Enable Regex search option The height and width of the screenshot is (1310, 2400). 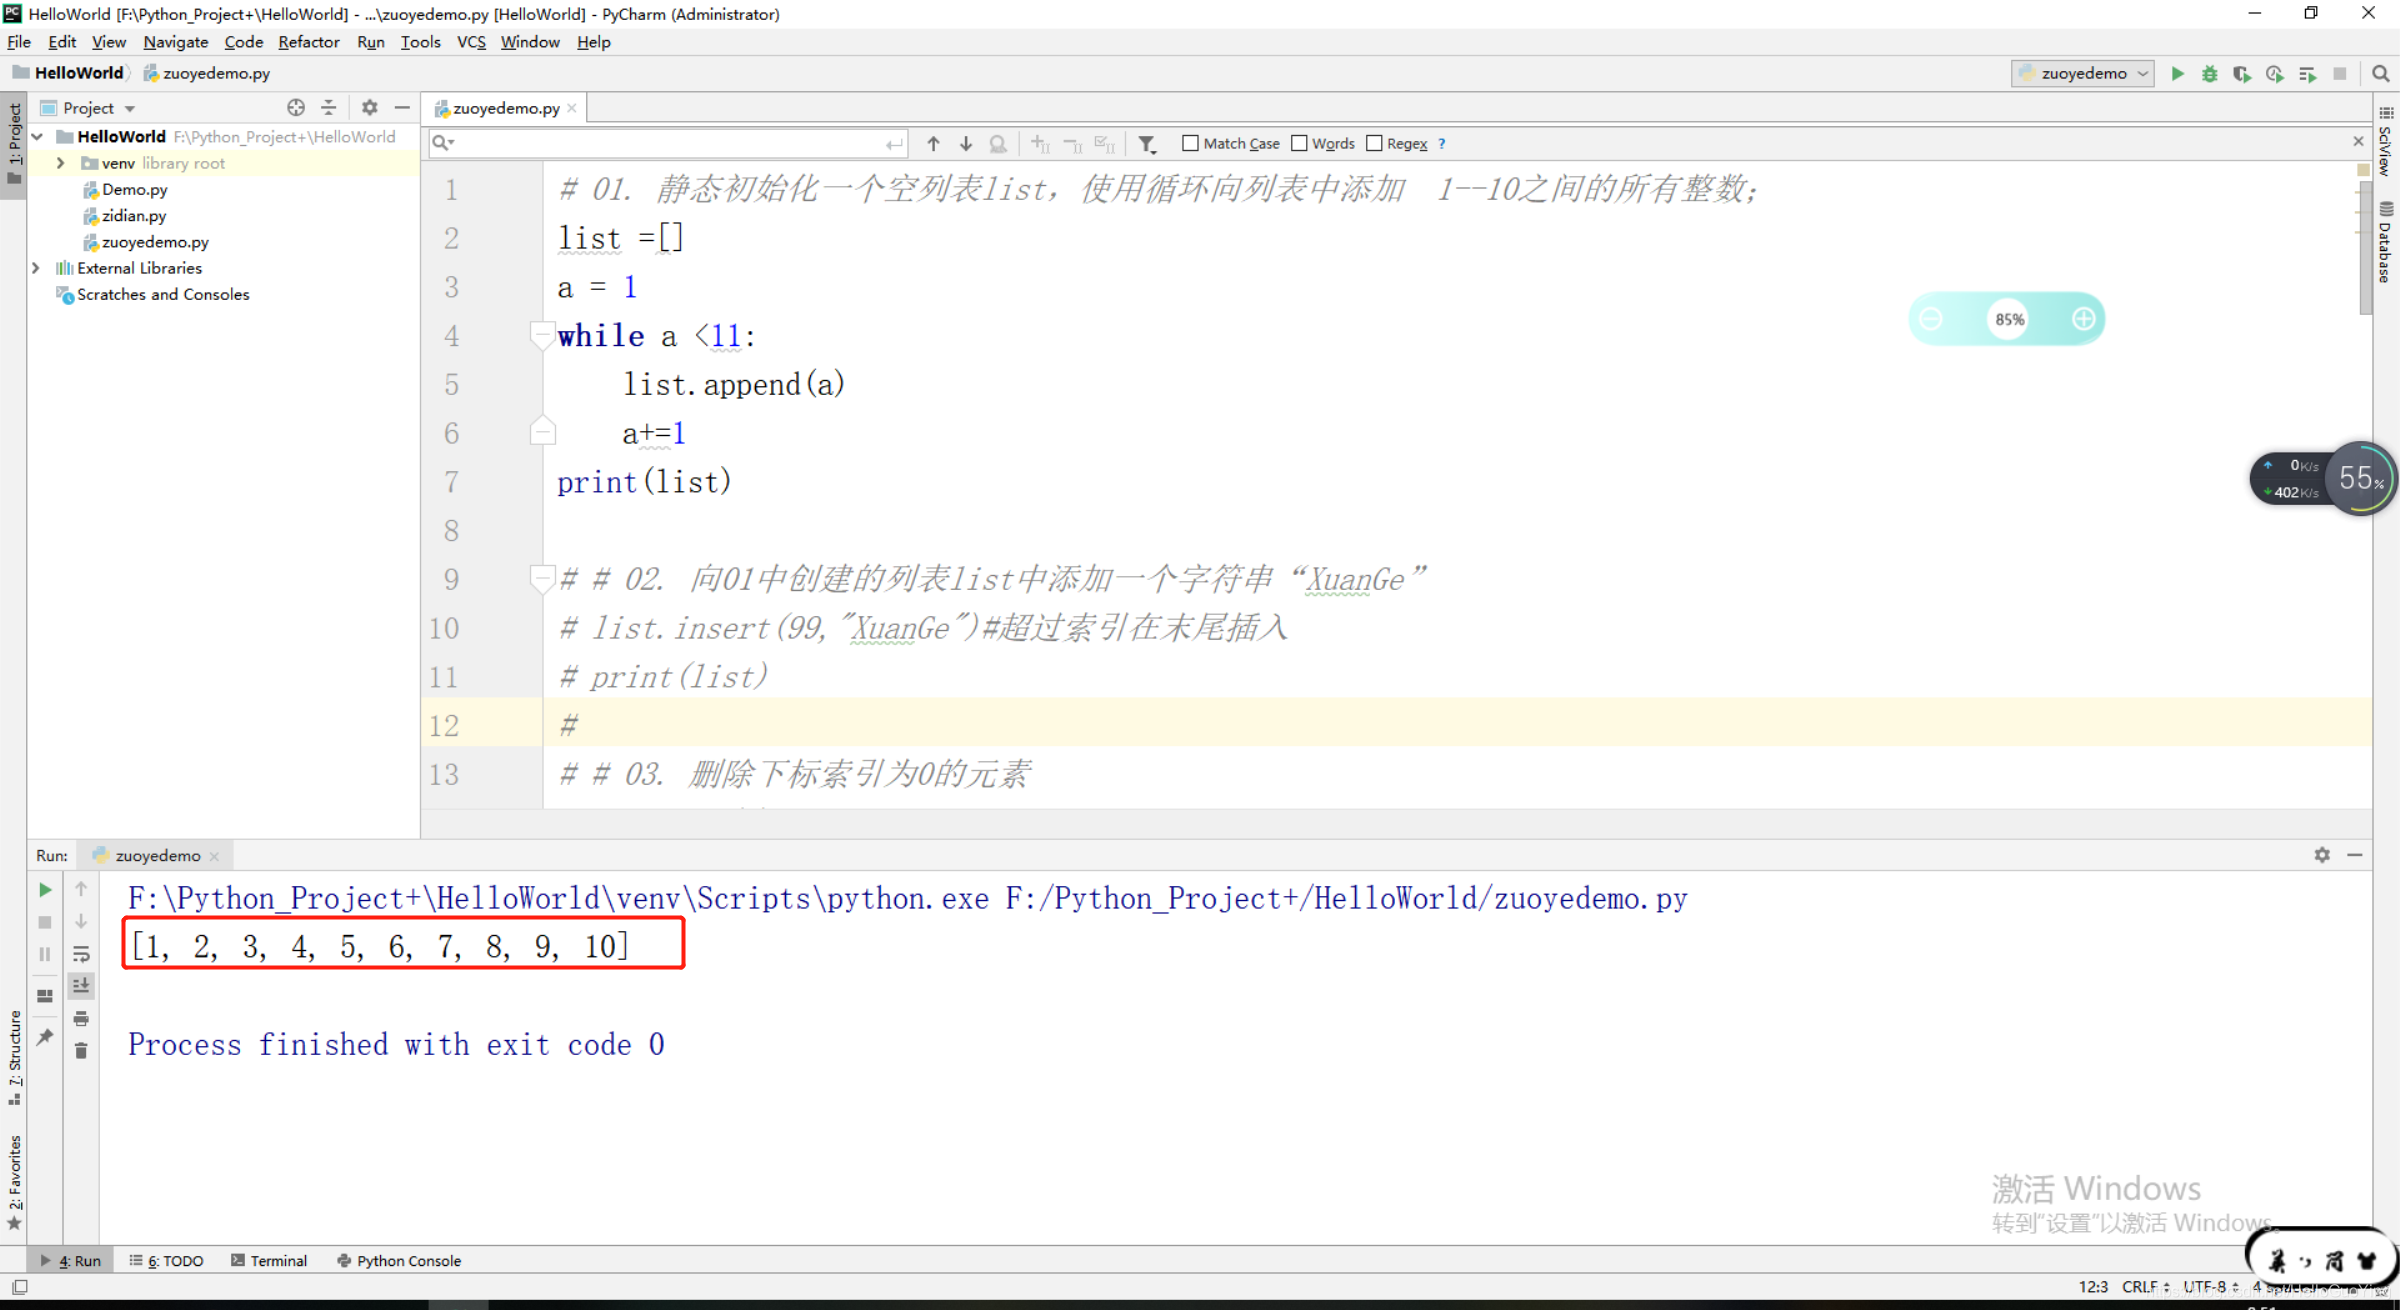tap(1375, 143)
